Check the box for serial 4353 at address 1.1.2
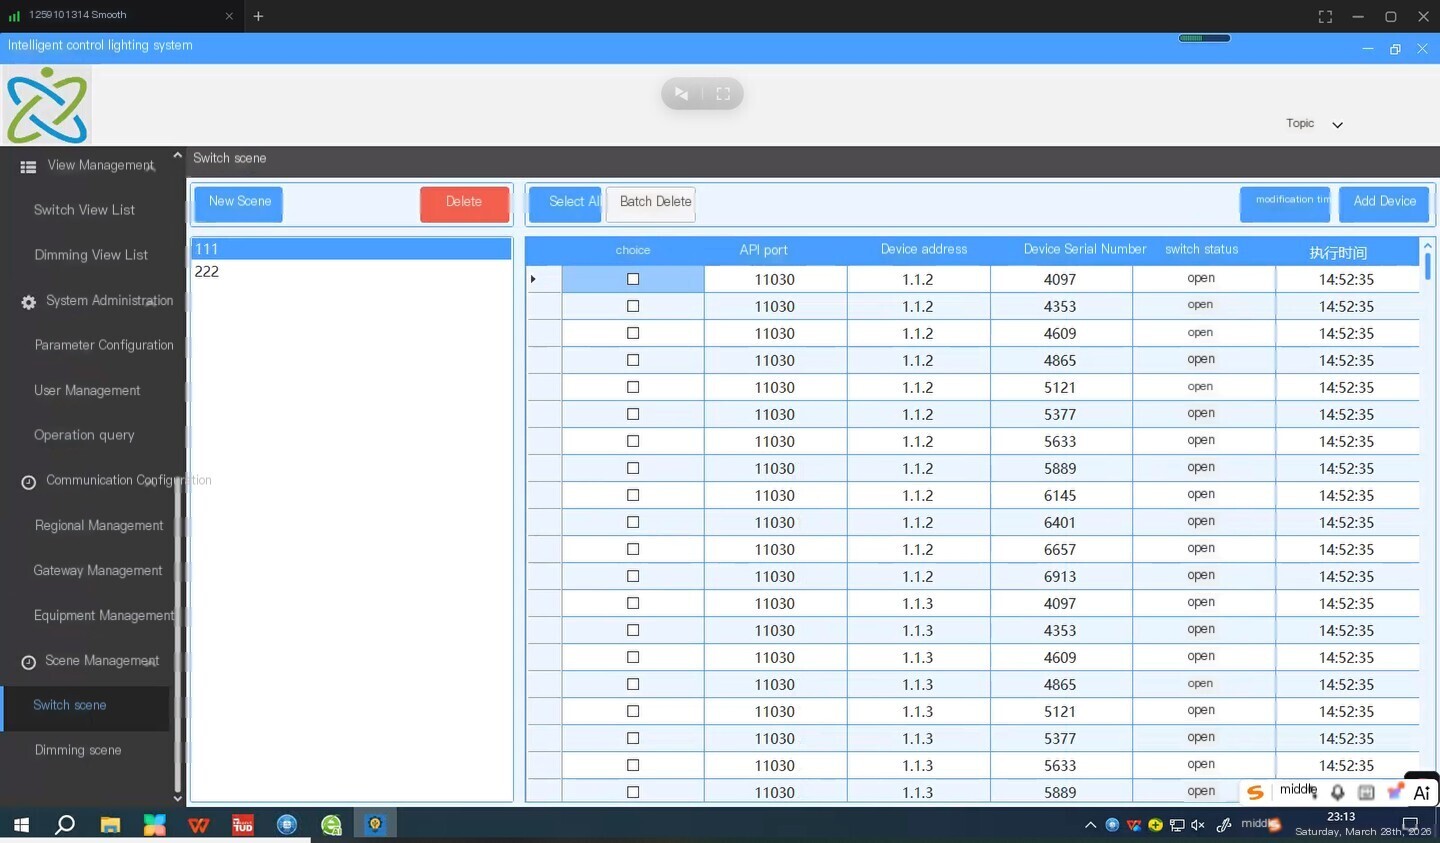Viewport: 1440px width, 843px height. [633, 306]
